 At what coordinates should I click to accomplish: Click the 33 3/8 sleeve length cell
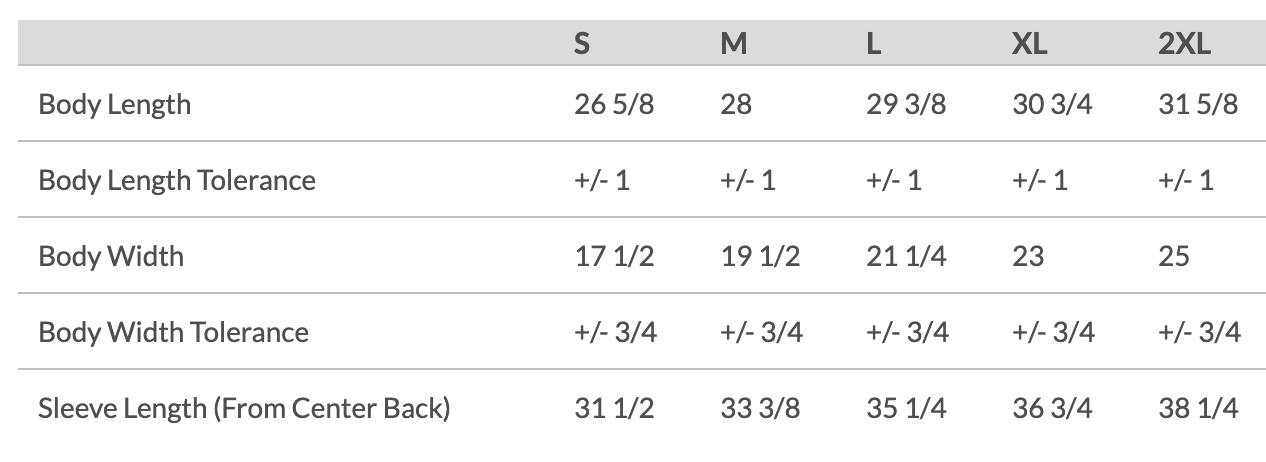[760, 408]
